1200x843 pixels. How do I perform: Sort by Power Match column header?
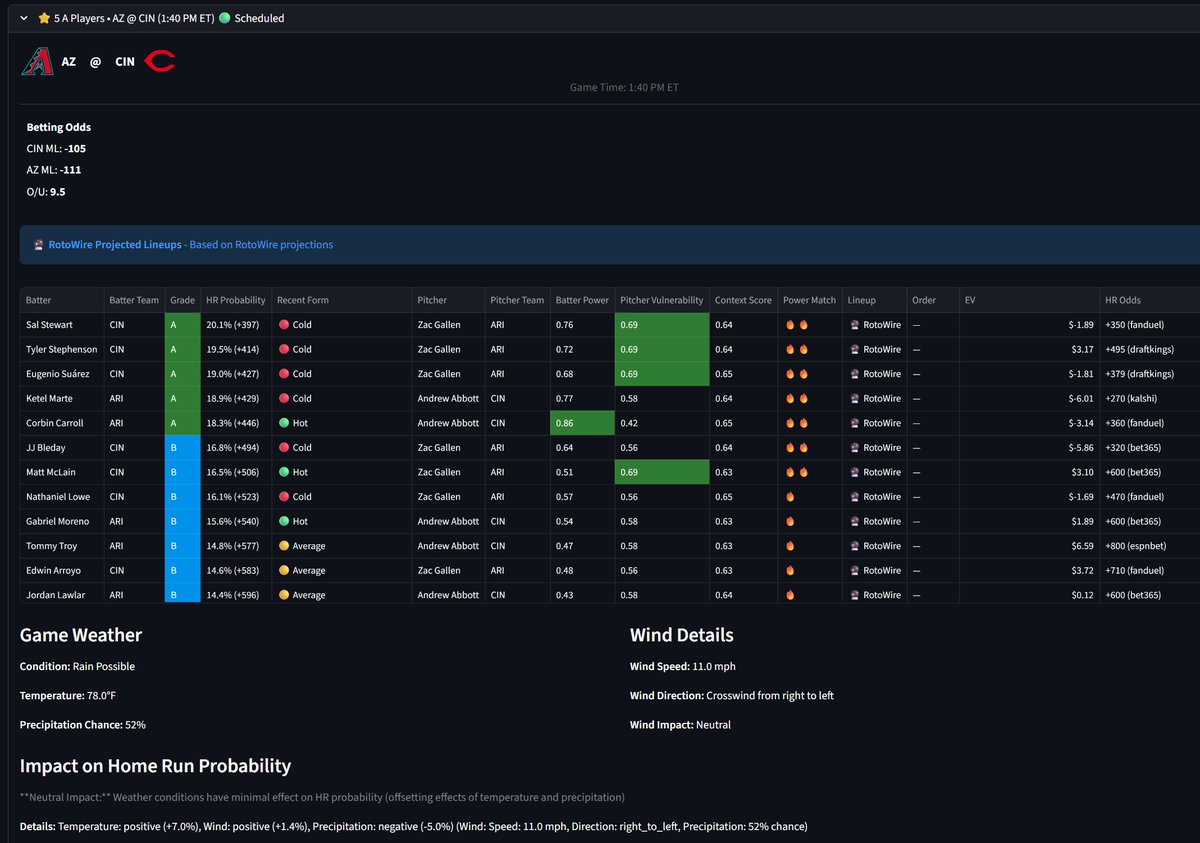coord(809,300)
